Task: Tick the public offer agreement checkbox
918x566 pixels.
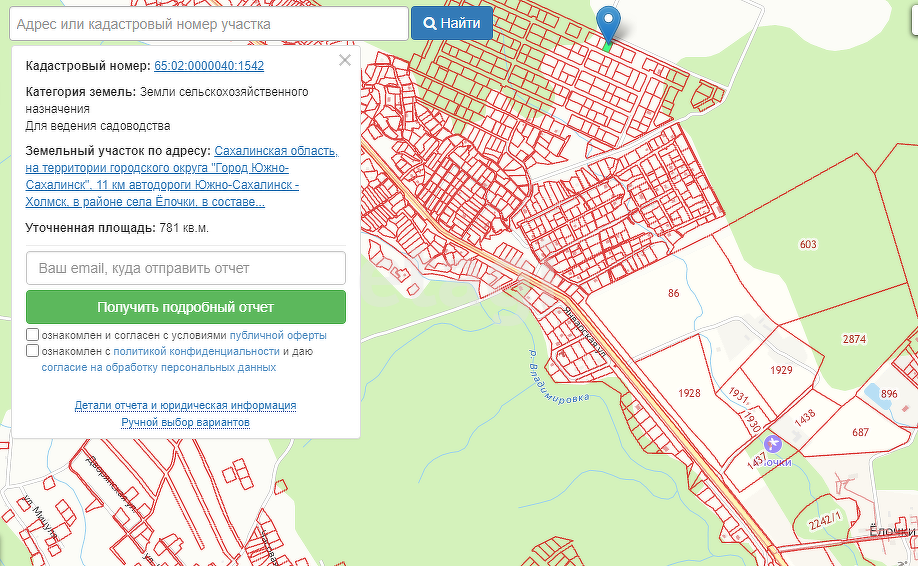Action: [33, 335]
